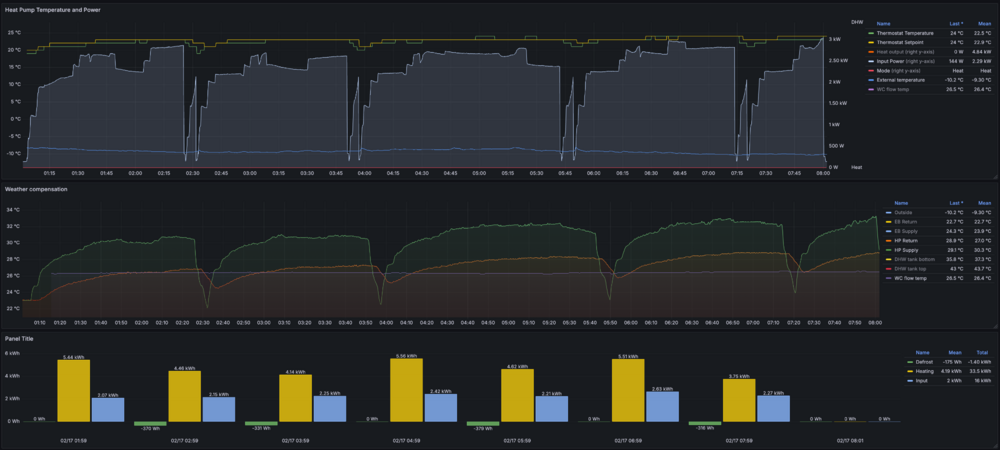
Task: Sort top legend by Mean column
Action: point(986,24)
